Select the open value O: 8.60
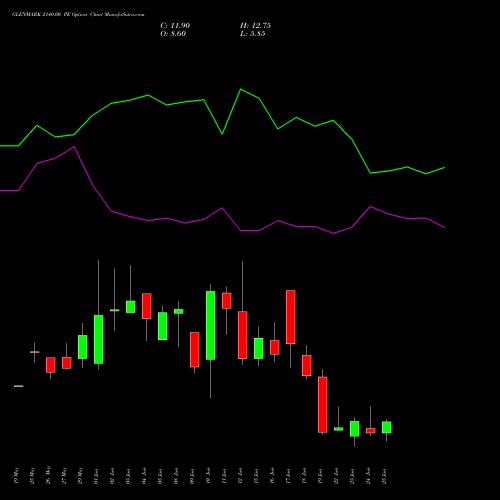The height and width of the screenshot is (500, 500). 173,34
